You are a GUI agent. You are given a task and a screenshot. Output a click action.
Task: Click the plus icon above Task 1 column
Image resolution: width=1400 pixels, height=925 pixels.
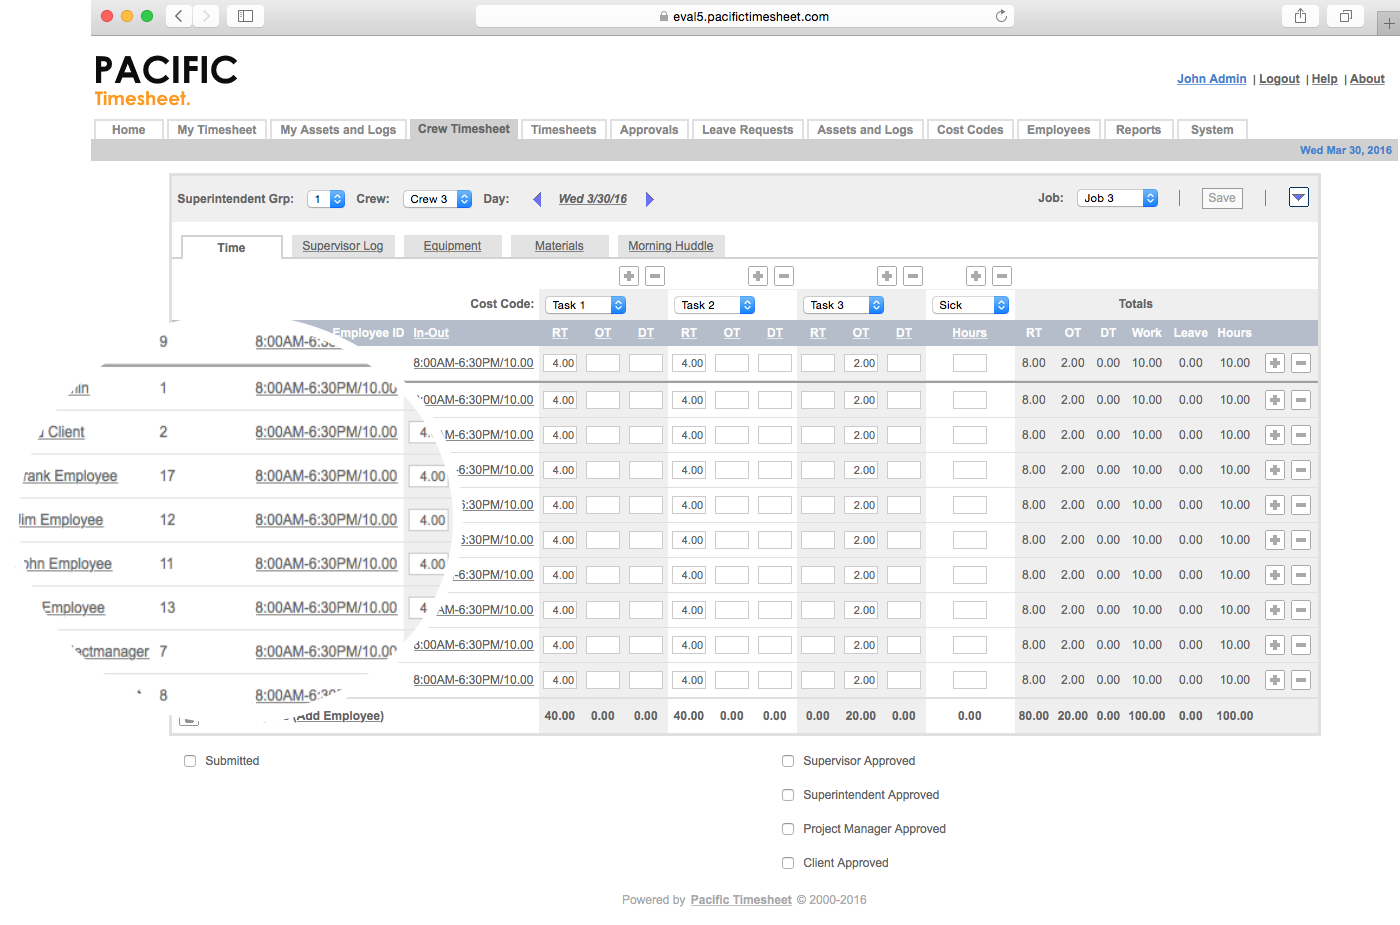pos(628,275)
